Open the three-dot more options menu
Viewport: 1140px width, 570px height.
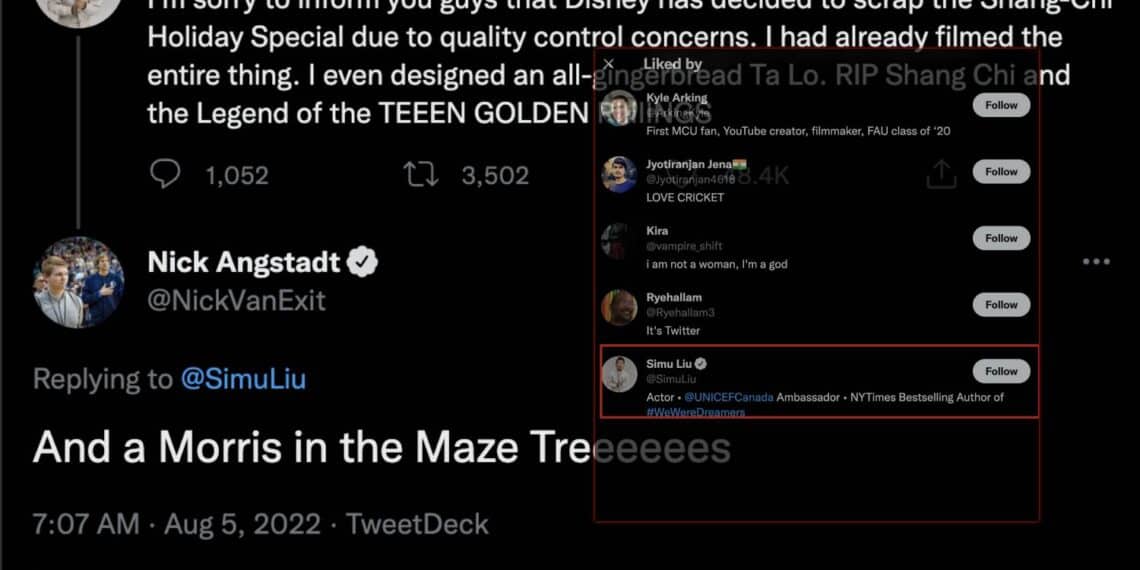tap(1096, 262)
